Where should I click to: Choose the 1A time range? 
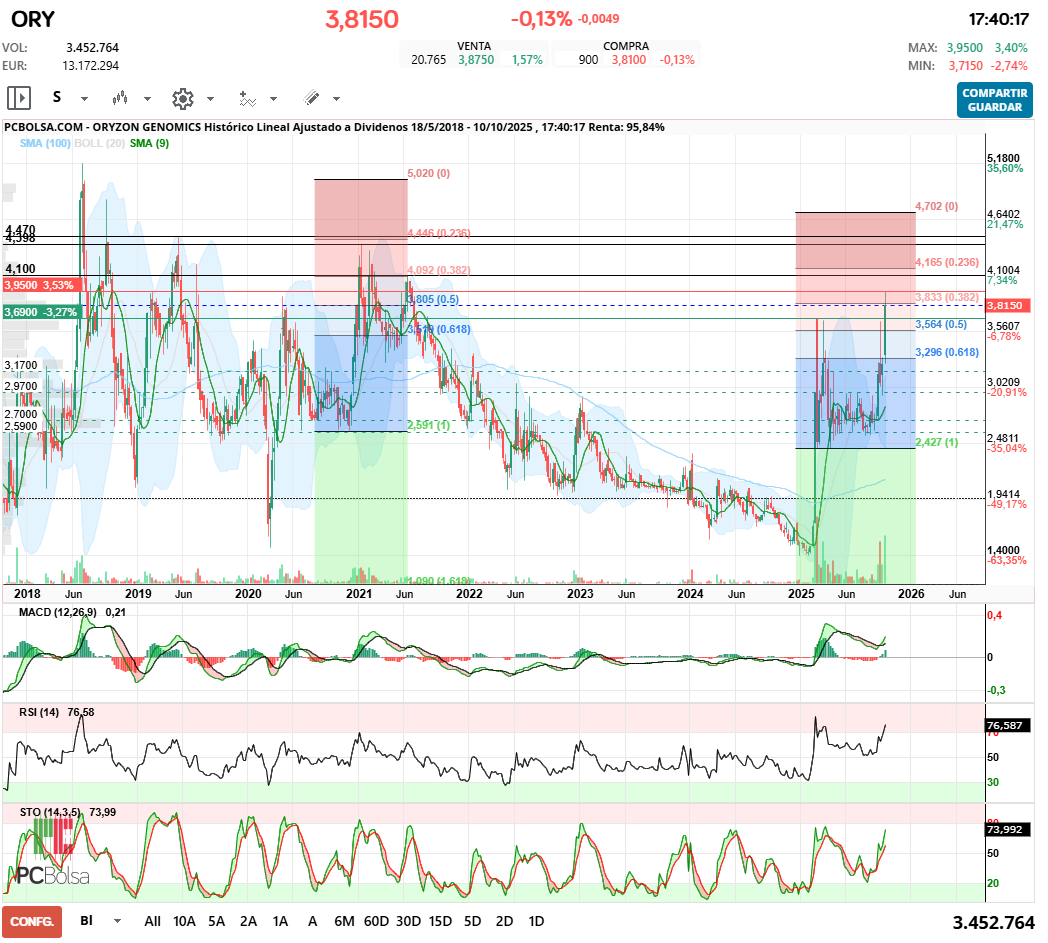click(280, 921)
